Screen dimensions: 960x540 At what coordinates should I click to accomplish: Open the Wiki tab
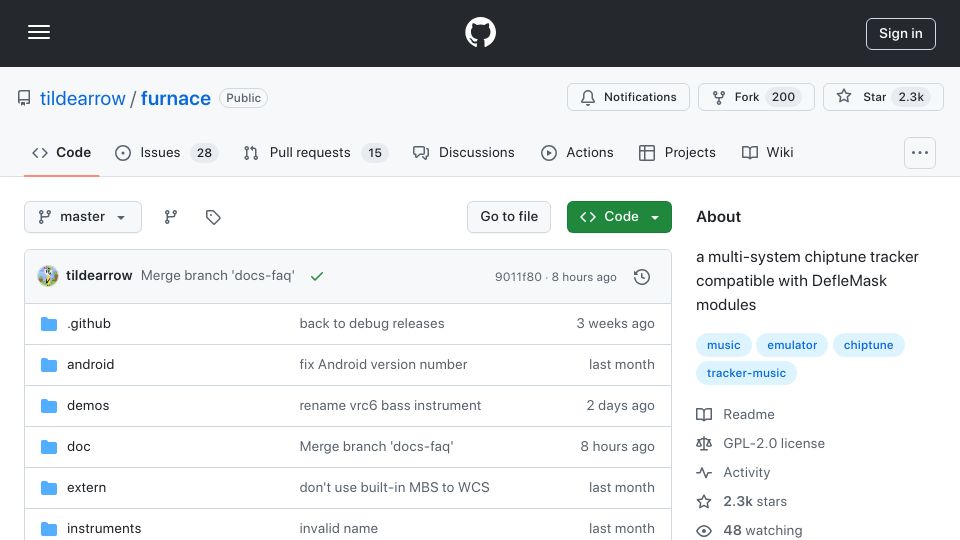[x=767, y=152]
